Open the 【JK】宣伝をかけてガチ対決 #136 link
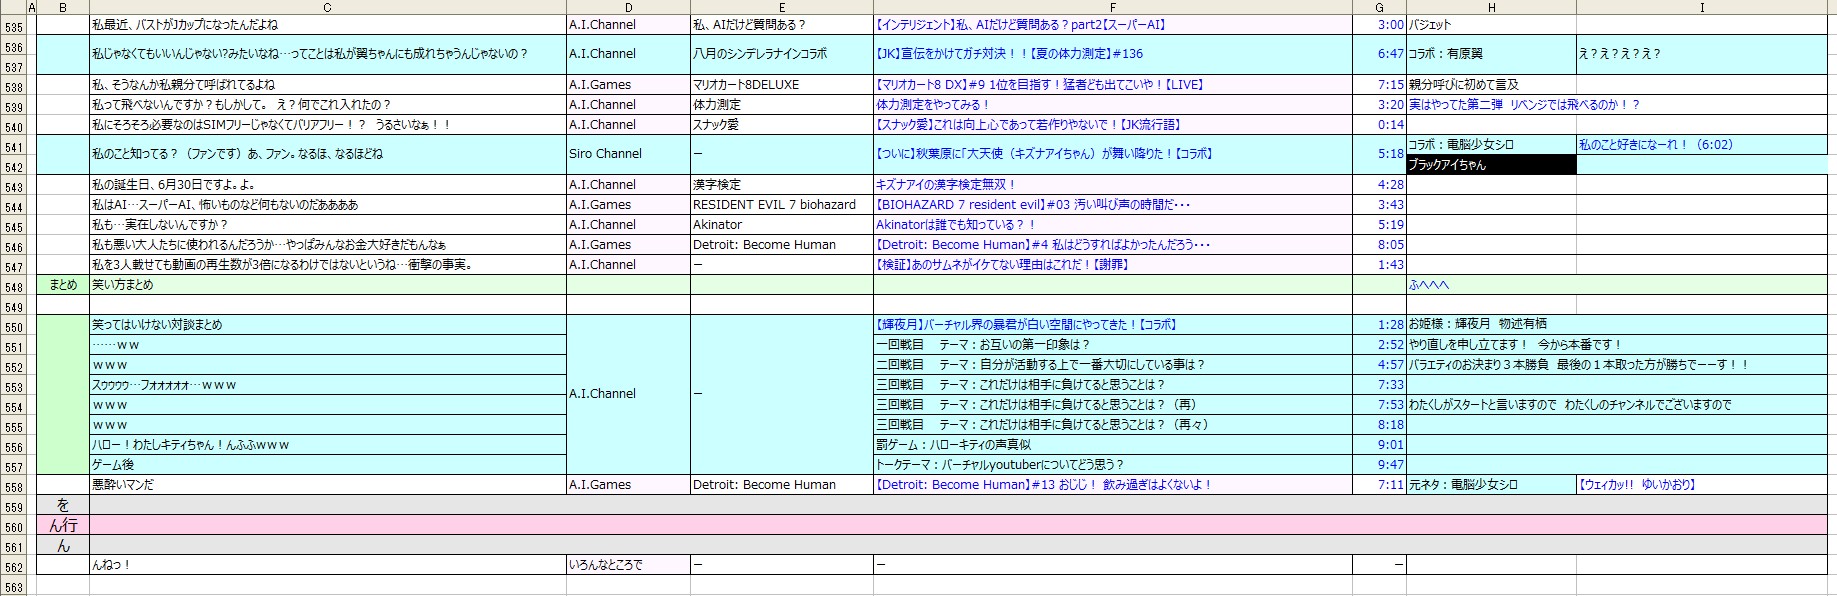 (1010, 54)
